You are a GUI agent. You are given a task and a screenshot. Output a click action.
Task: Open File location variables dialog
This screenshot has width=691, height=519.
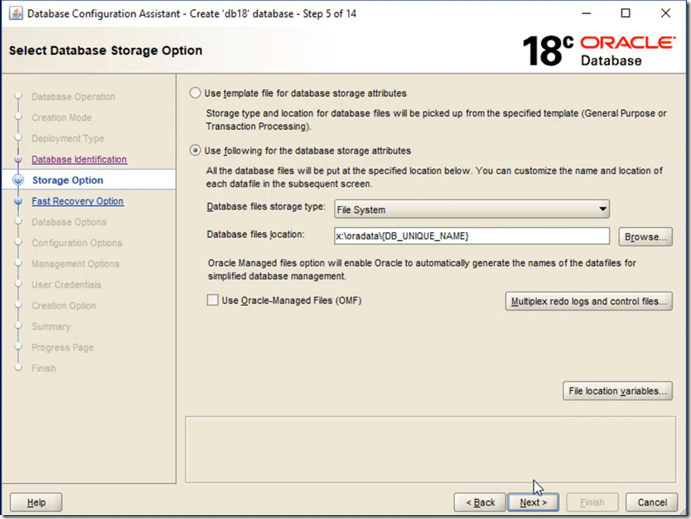click(x=617, y=391)
